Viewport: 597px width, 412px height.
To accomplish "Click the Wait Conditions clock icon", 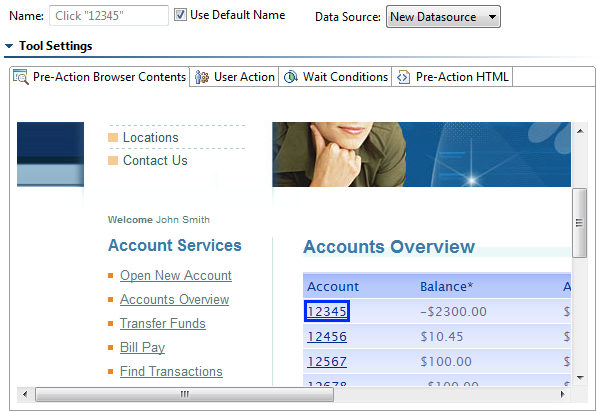I will pyautogui.click(x=291, y=77).
